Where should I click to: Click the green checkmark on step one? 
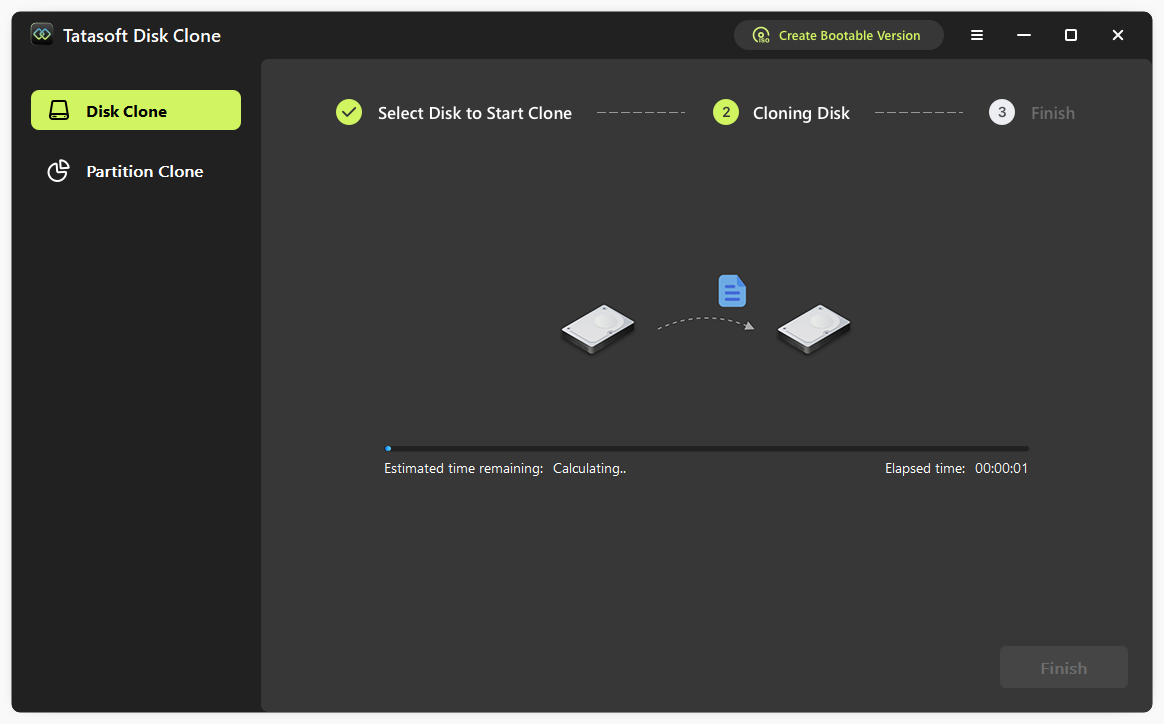(349, 112)
